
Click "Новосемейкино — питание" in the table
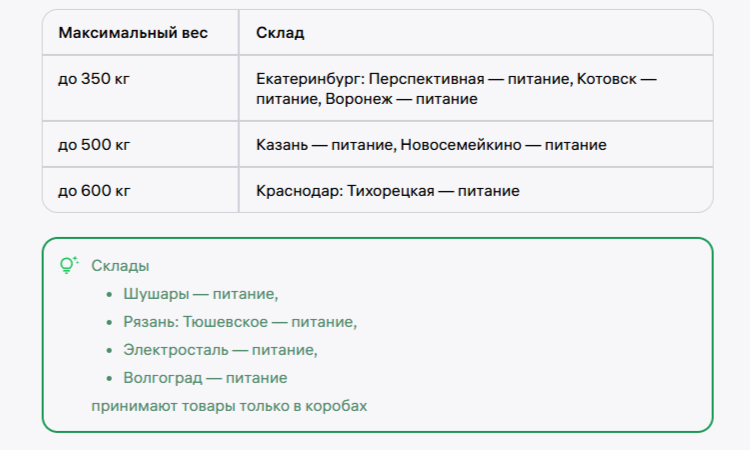pos(503,145)
